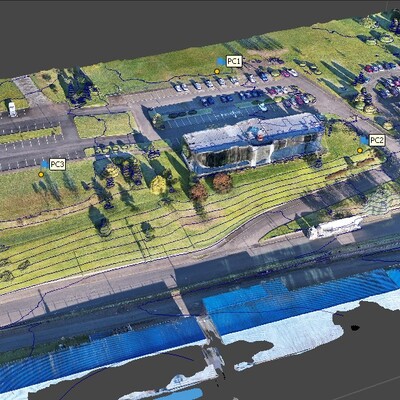400x400 pixels.
Task: Select the PC2 marker label
Action: point(377,141)
